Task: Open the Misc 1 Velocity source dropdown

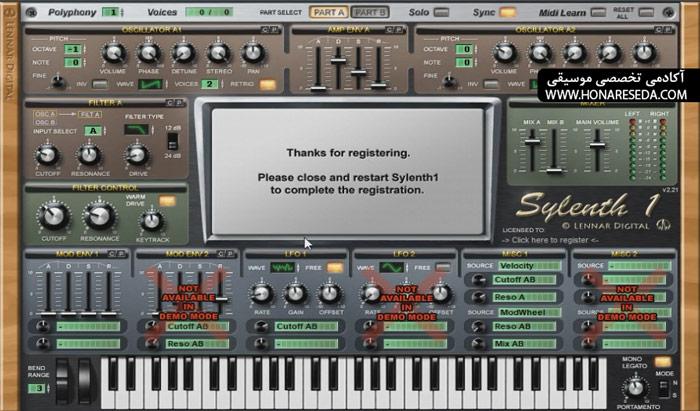Action: coord(529,266)
